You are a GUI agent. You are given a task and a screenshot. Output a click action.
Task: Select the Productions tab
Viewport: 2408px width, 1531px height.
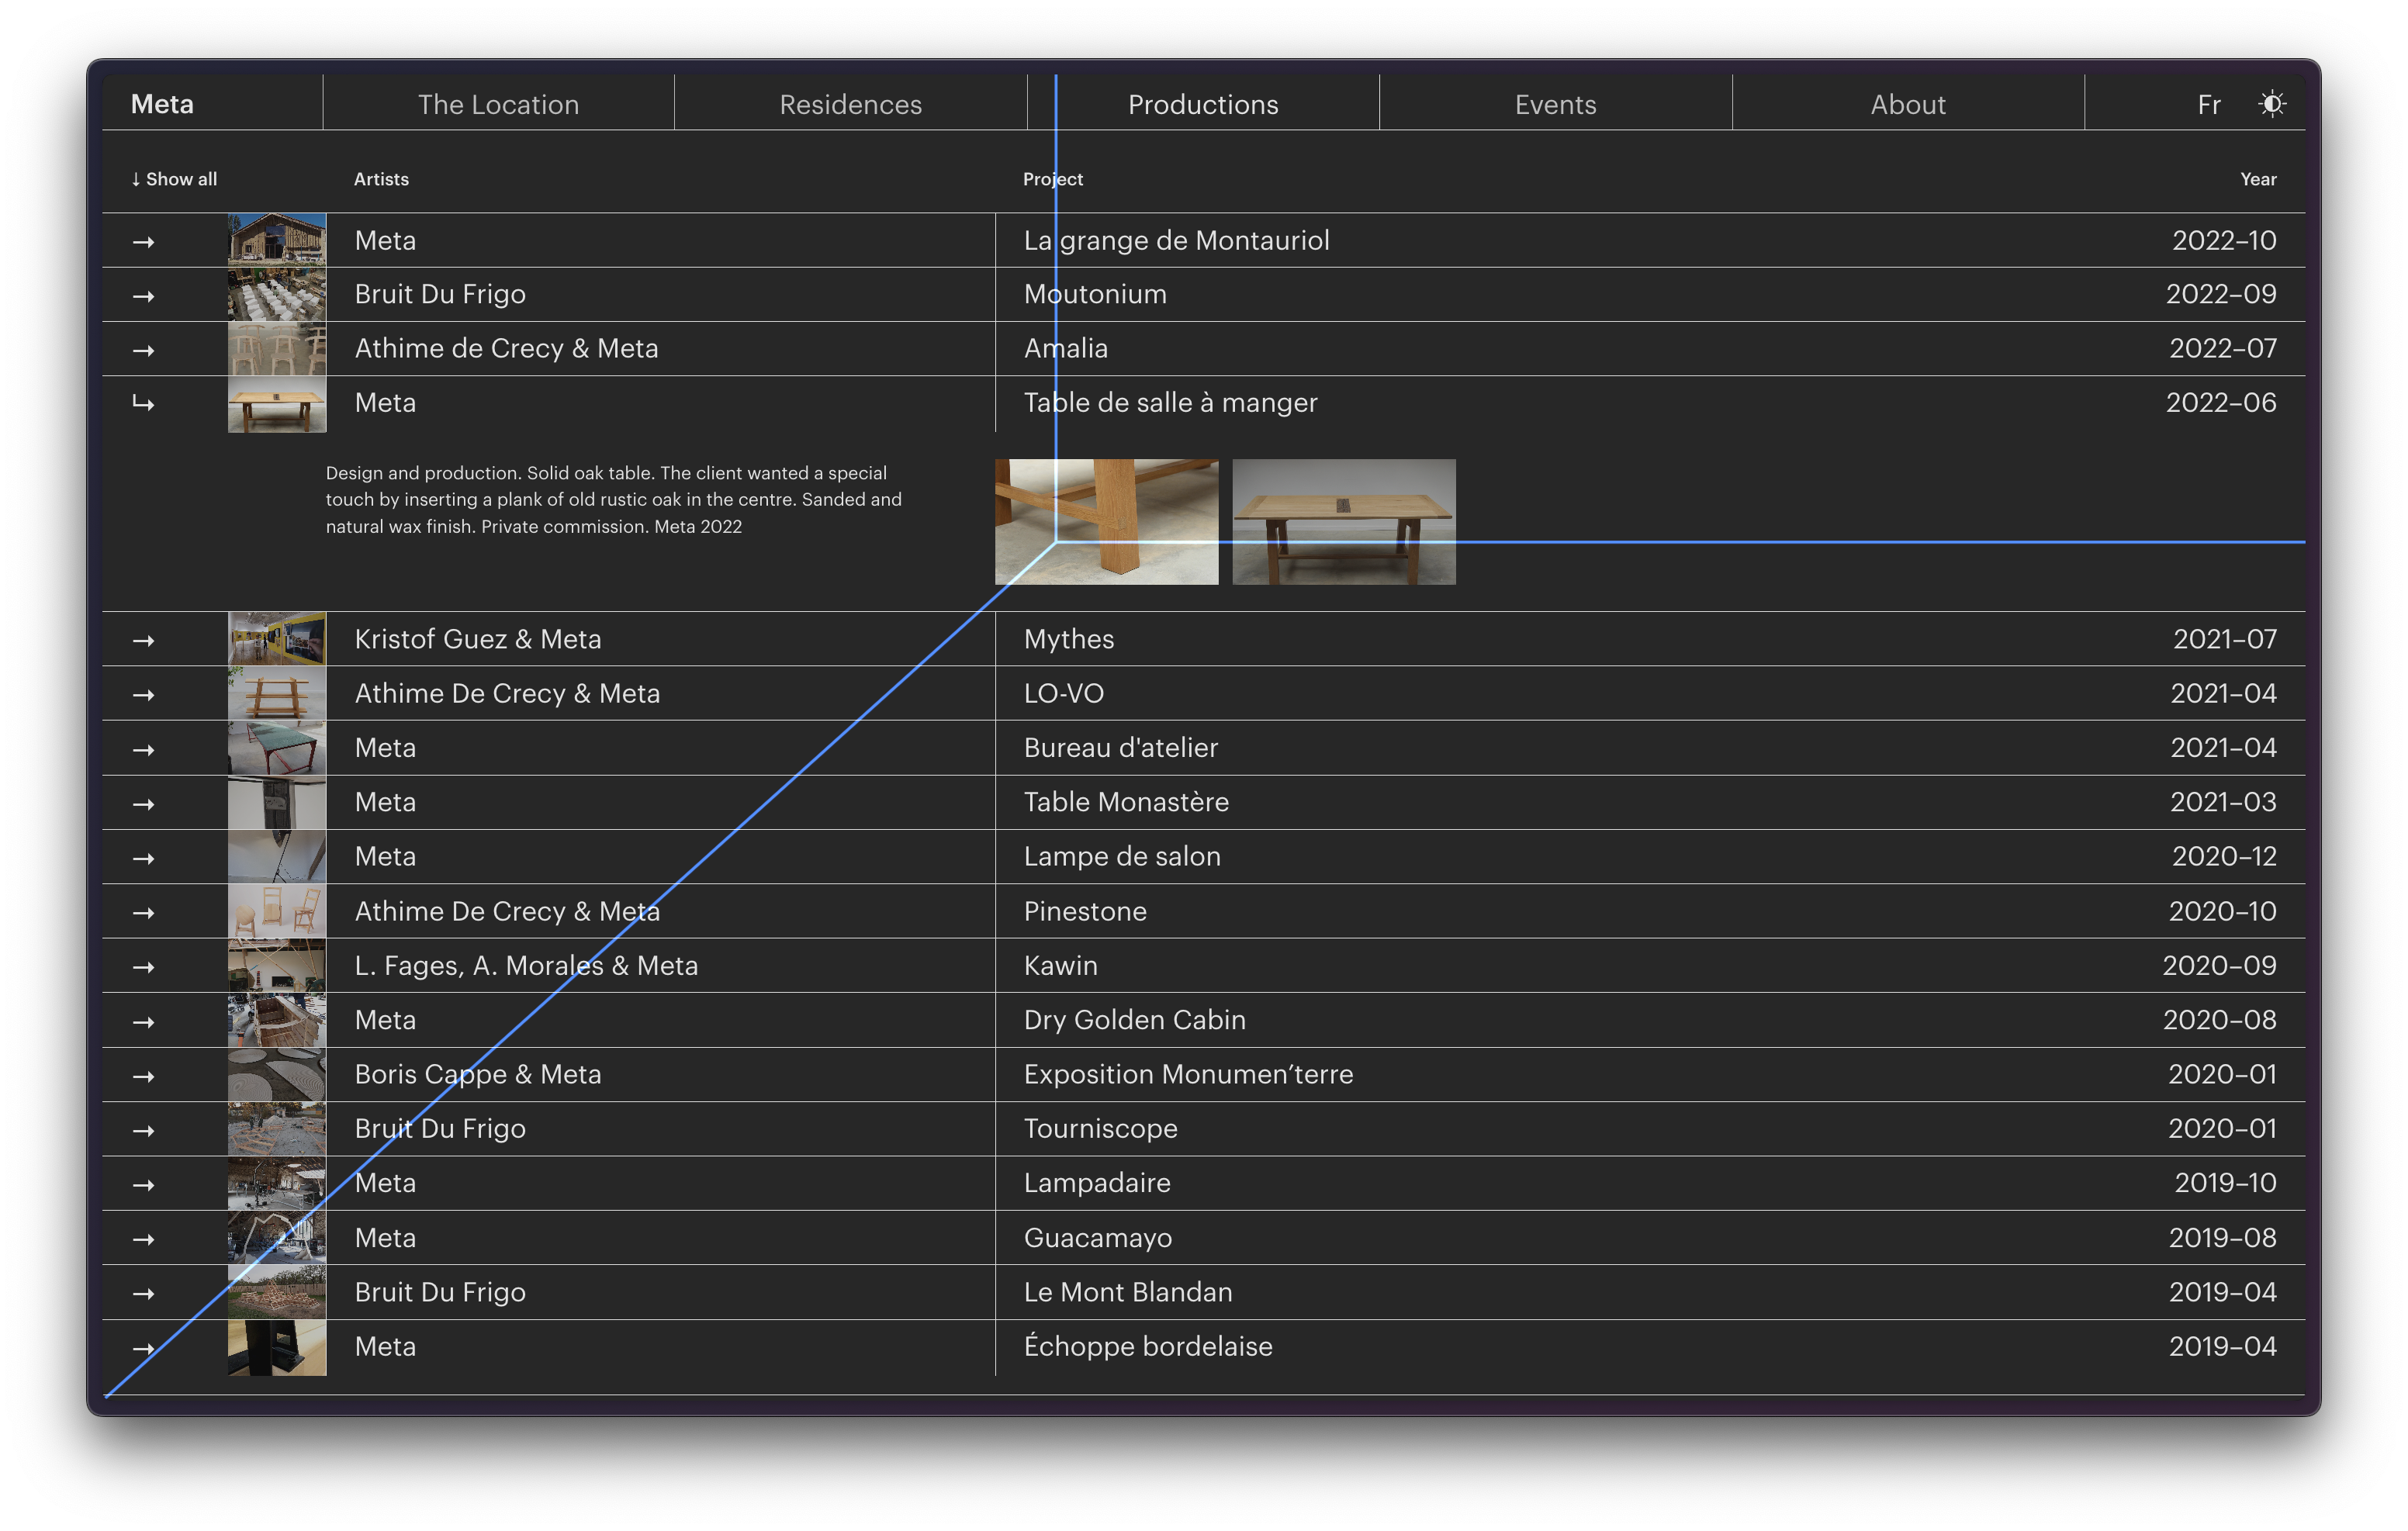click(1203, 104)
